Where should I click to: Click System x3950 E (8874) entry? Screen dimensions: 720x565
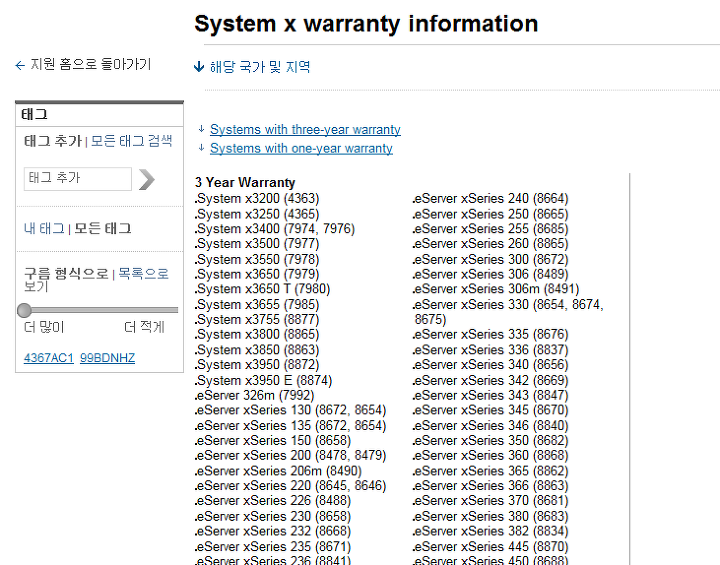tap(263, 380)
